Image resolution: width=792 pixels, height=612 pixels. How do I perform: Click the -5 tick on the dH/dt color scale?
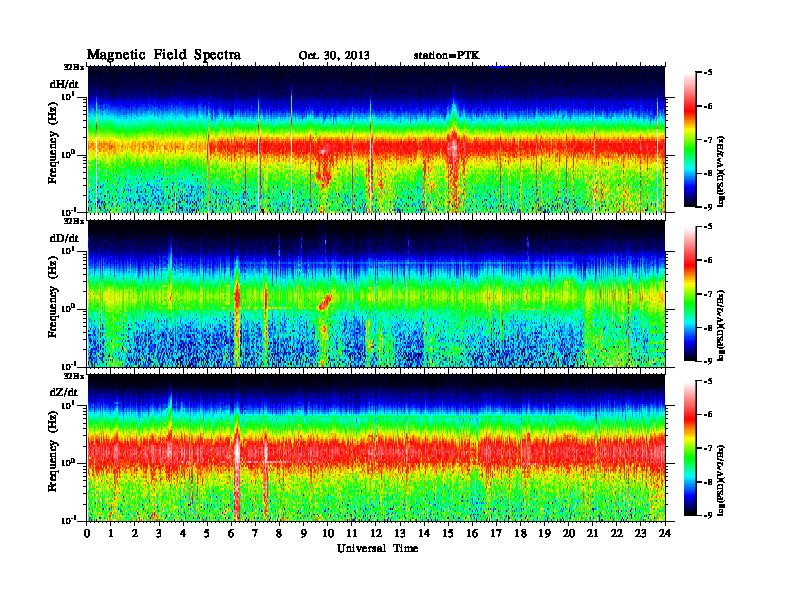point(709,73)
